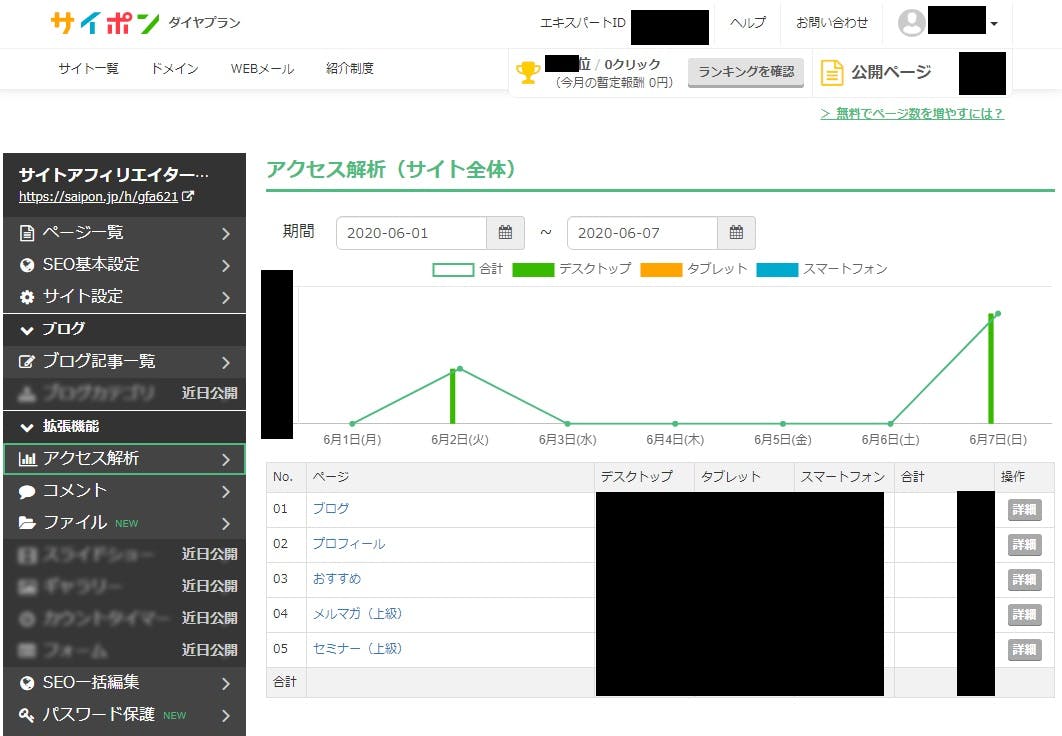Toggle デスクトップ series in chart legend
Screen dimensions: 1062x736
point(533,269)
